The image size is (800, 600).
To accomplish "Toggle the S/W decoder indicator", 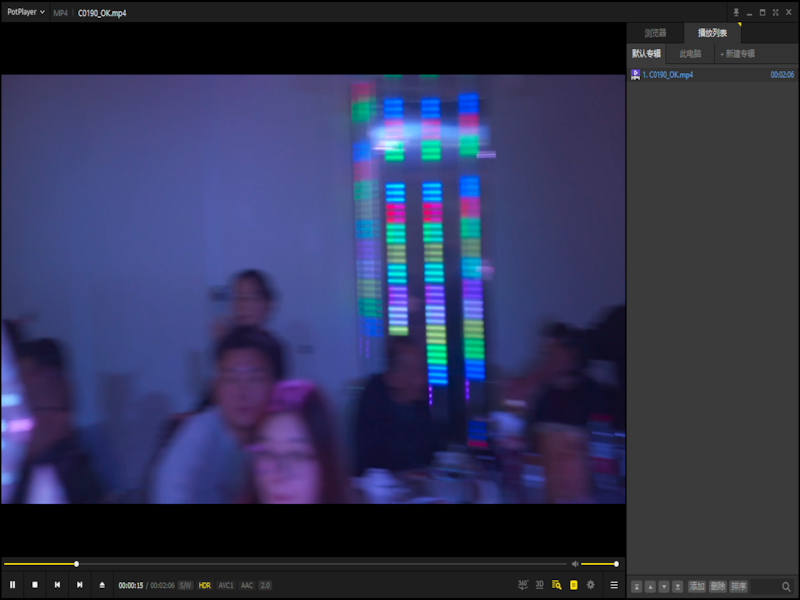I will coord(185,585).
